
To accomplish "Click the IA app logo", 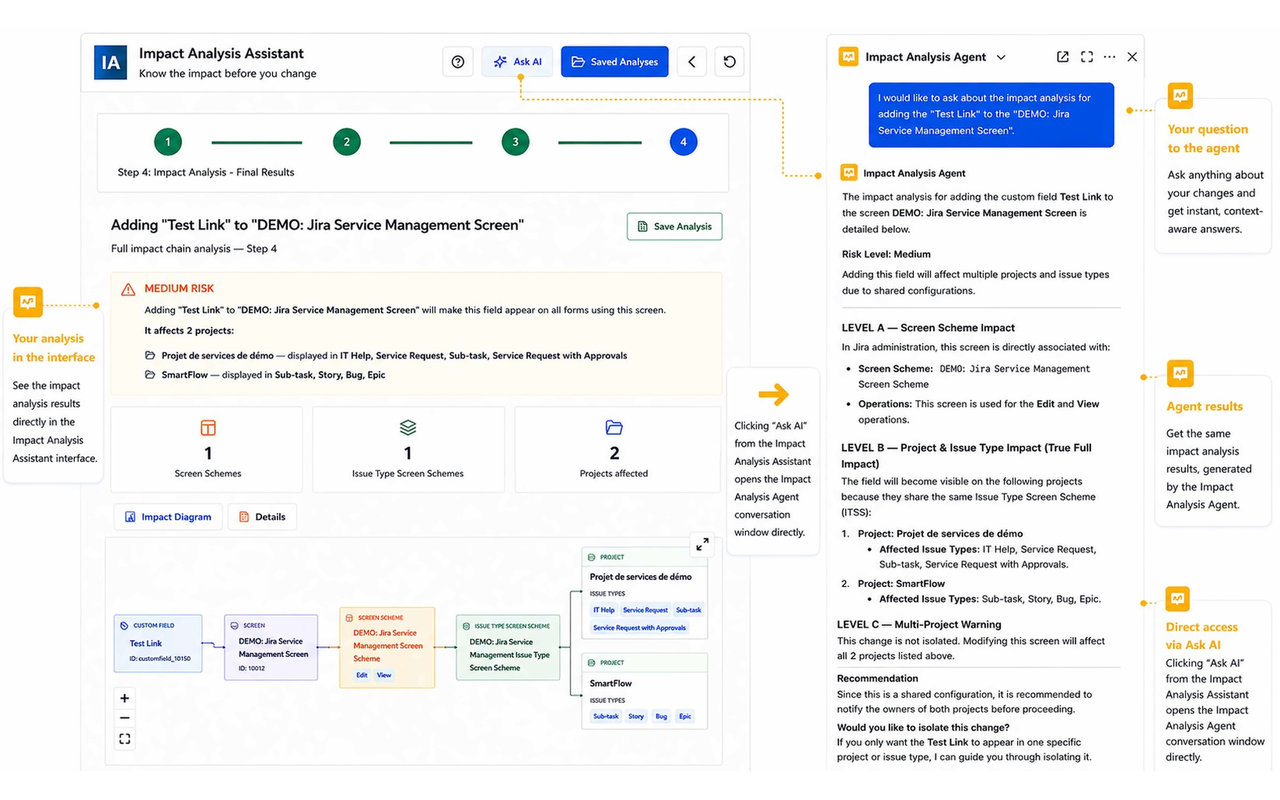I will 110,62.
